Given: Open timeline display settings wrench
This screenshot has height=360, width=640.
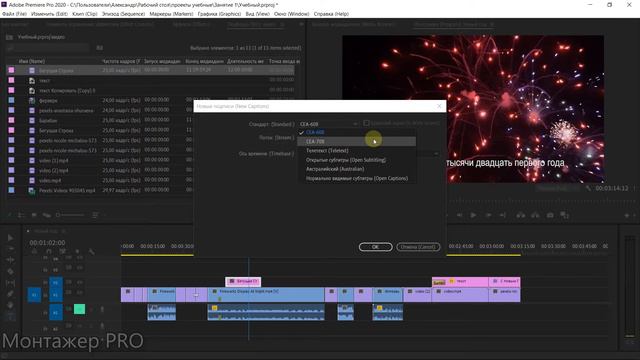Looking at the screenshot, I should 91,252.
